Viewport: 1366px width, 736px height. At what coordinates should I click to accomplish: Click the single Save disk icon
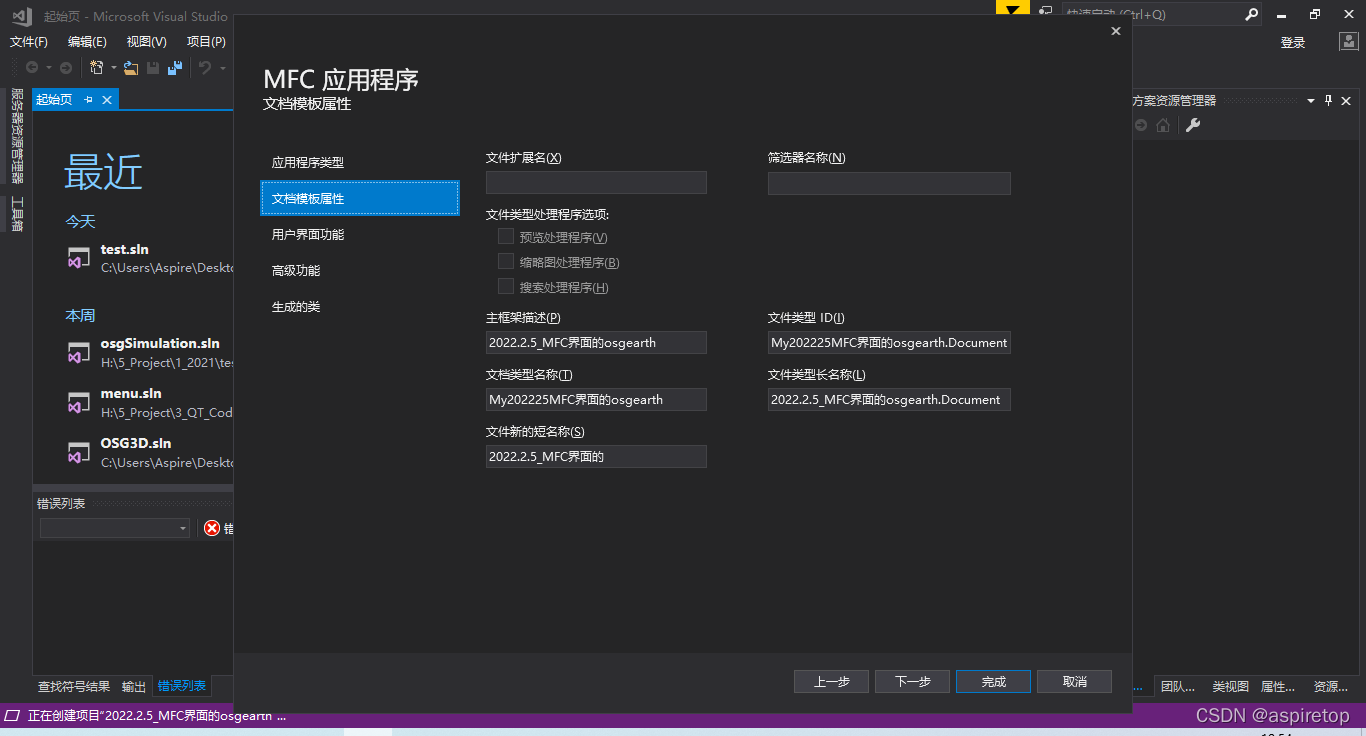click(153, 68)
